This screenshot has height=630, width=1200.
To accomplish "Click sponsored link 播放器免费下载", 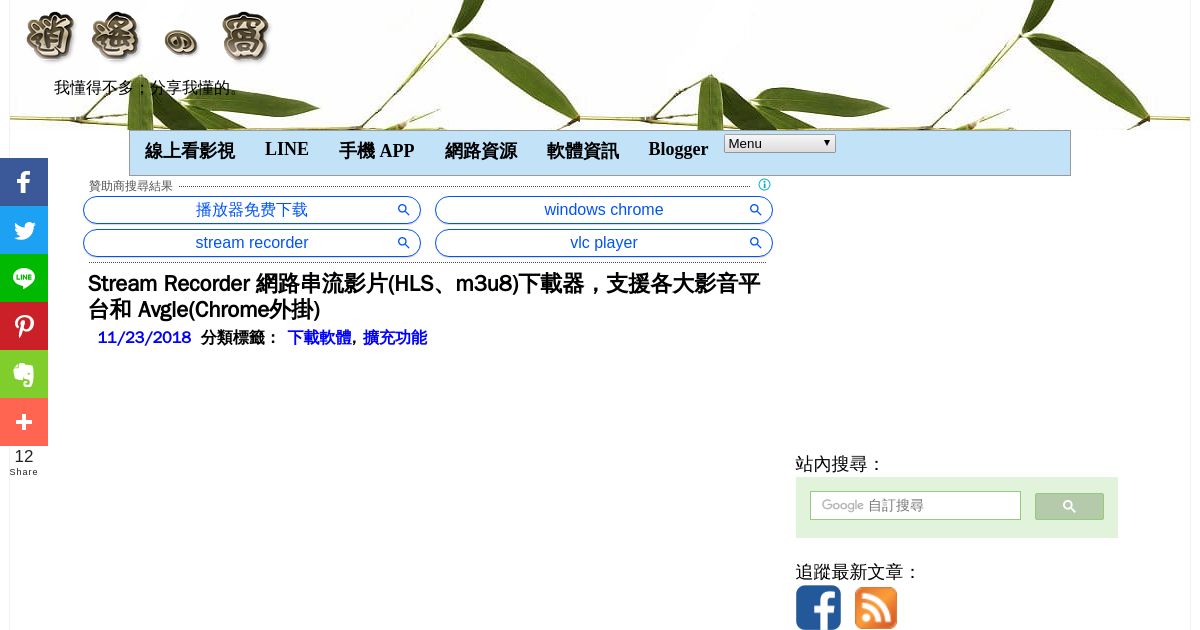I will coord(252,210).
